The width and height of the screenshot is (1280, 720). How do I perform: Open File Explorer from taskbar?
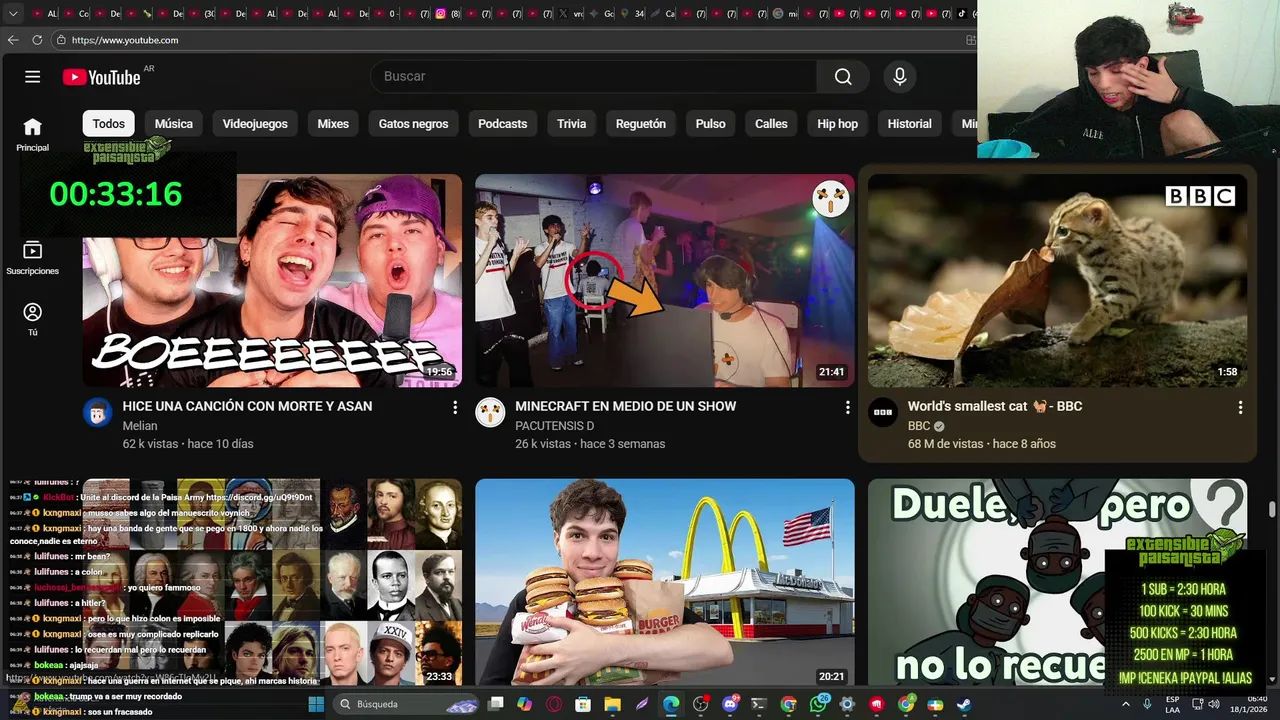613,704
